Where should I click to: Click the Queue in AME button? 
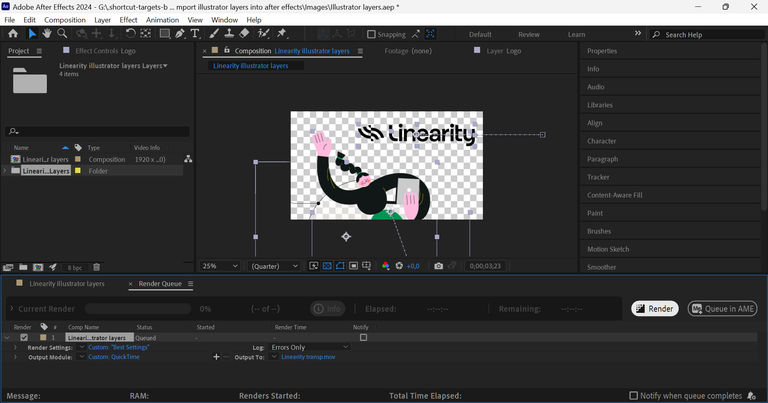[723, 309]
